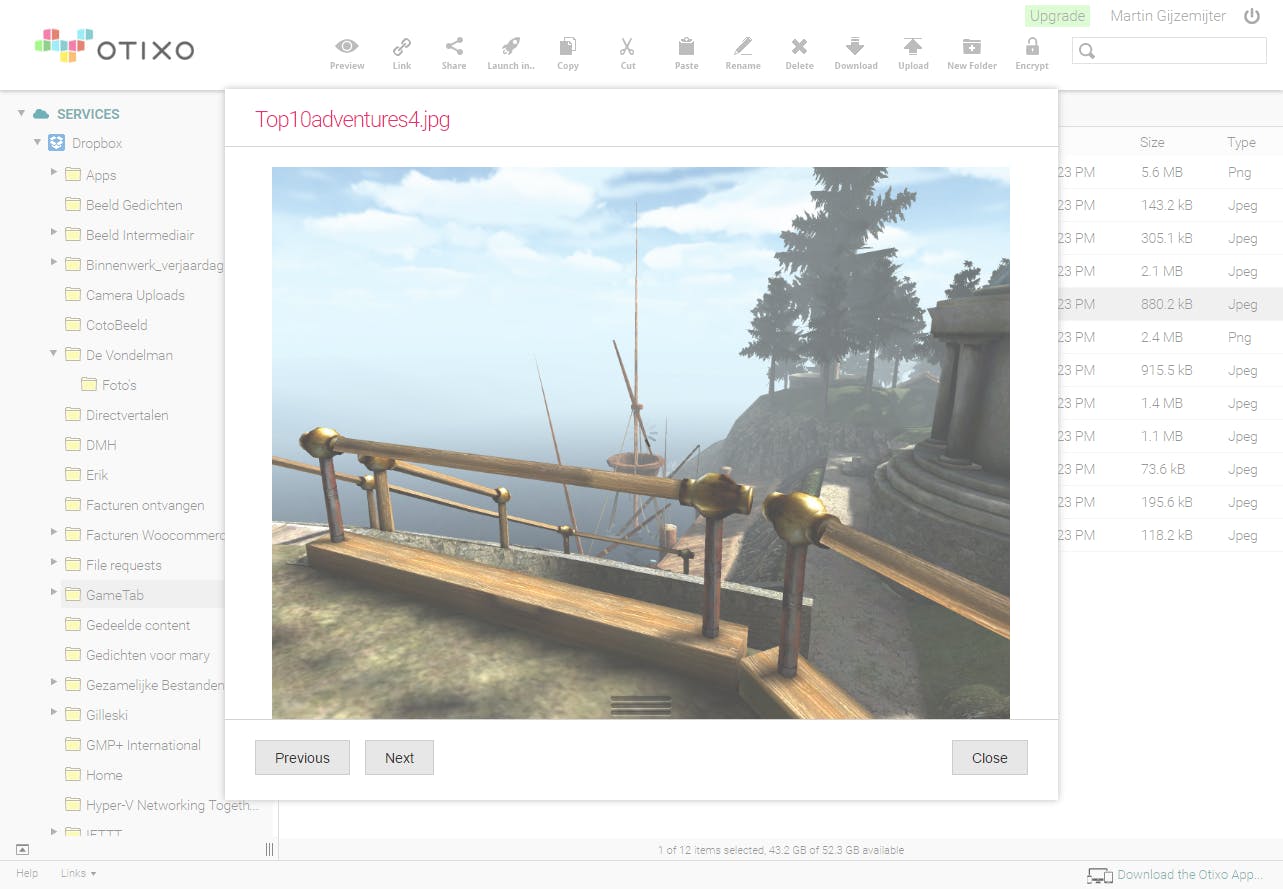Click the Cut scissors icon
Image resolution: width=1283 pixels, height=889 pixels.
click(627, 46)
